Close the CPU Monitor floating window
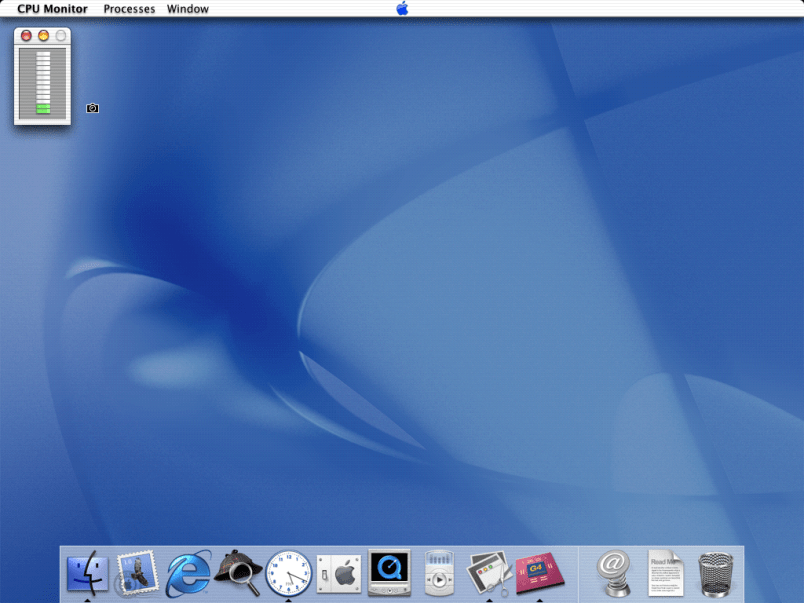 click(x=26, y=35)
